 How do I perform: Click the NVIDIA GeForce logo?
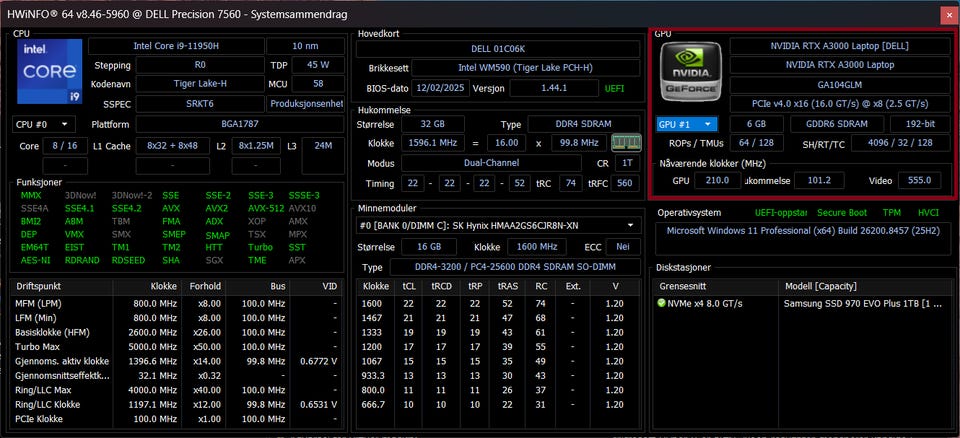(691, 71)
